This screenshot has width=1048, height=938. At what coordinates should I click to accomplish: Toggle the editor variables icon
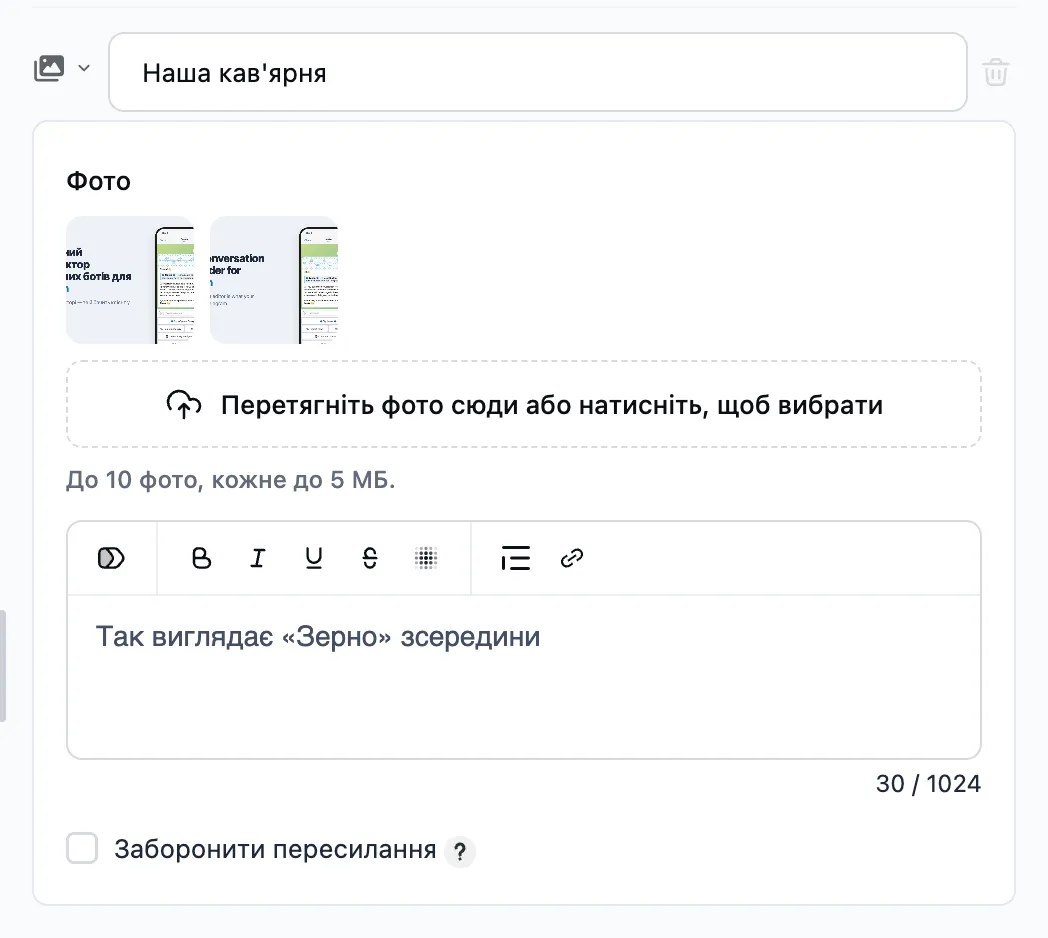coord(111,558)
